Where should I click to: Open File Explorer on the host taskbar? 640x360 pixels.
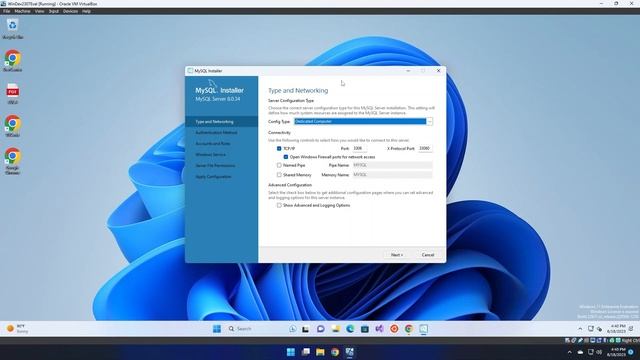[x=320, y=352]
